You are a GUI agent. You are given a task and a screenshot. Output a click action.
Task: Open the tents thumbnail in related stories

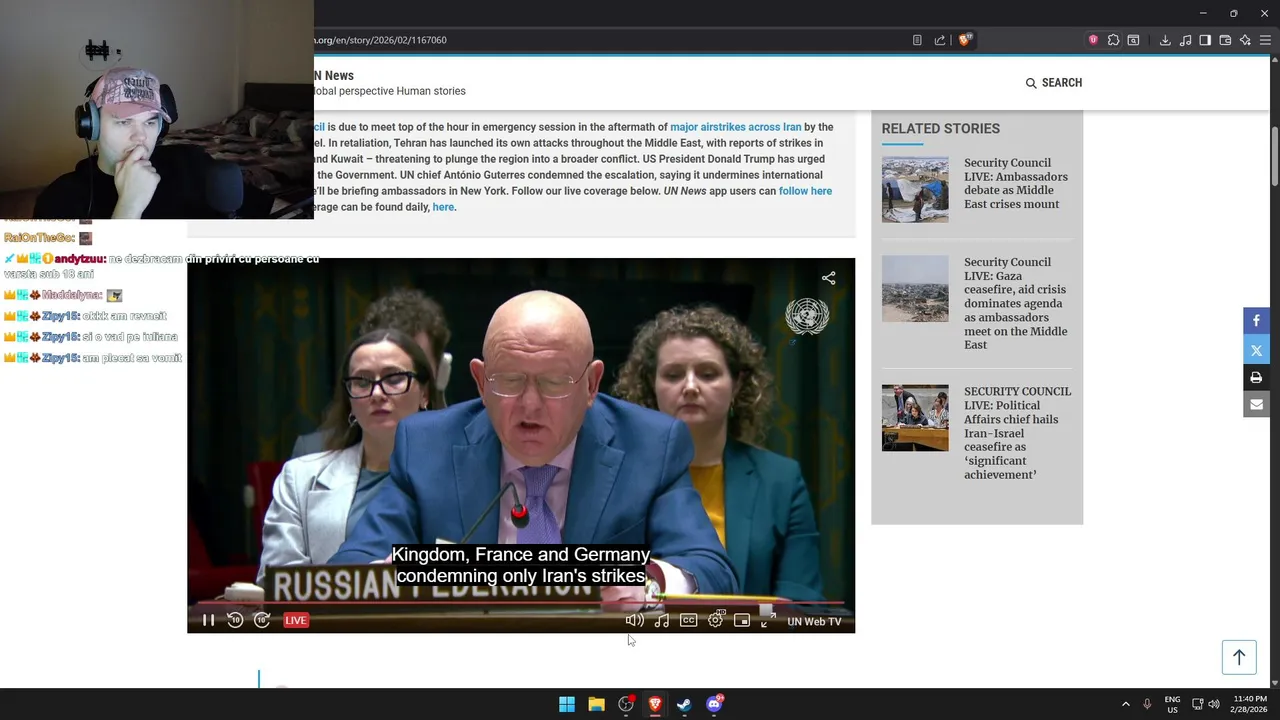915,189
